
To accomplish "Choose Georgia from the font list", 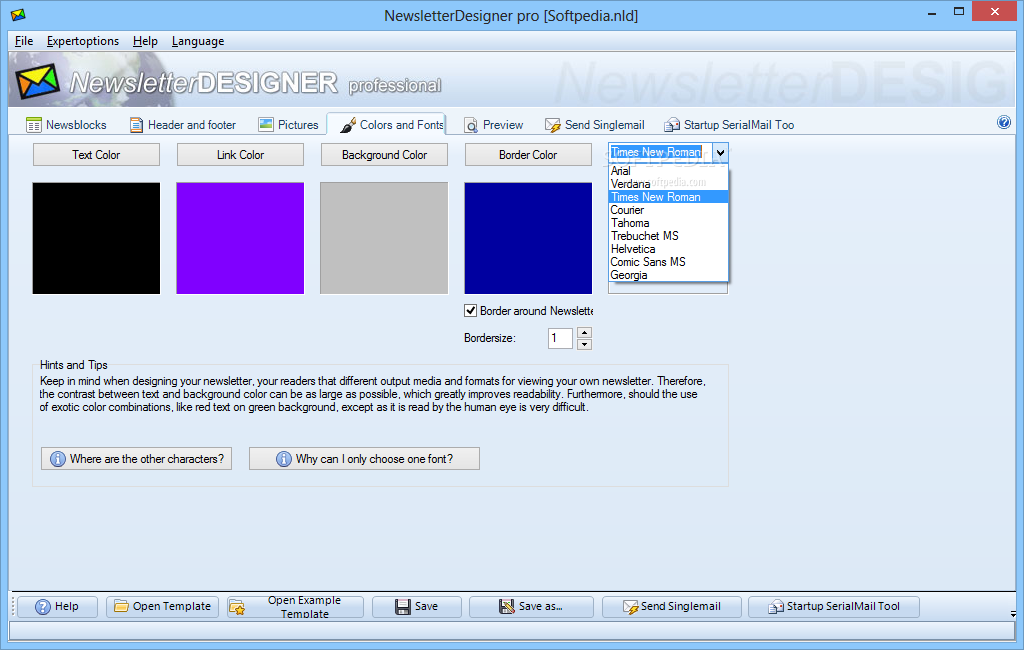I will (668, 275).
